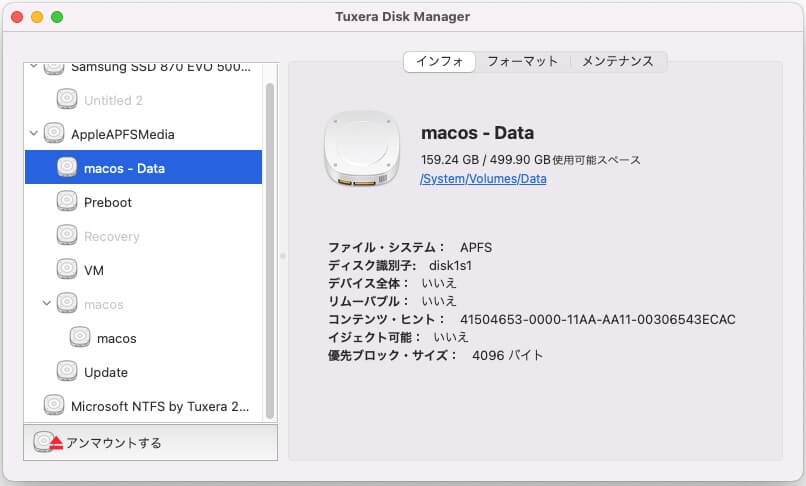The height and width of the screenshot is (486, 806).
Task: Click the macos - Data heading in info pane
Action: 478,133
